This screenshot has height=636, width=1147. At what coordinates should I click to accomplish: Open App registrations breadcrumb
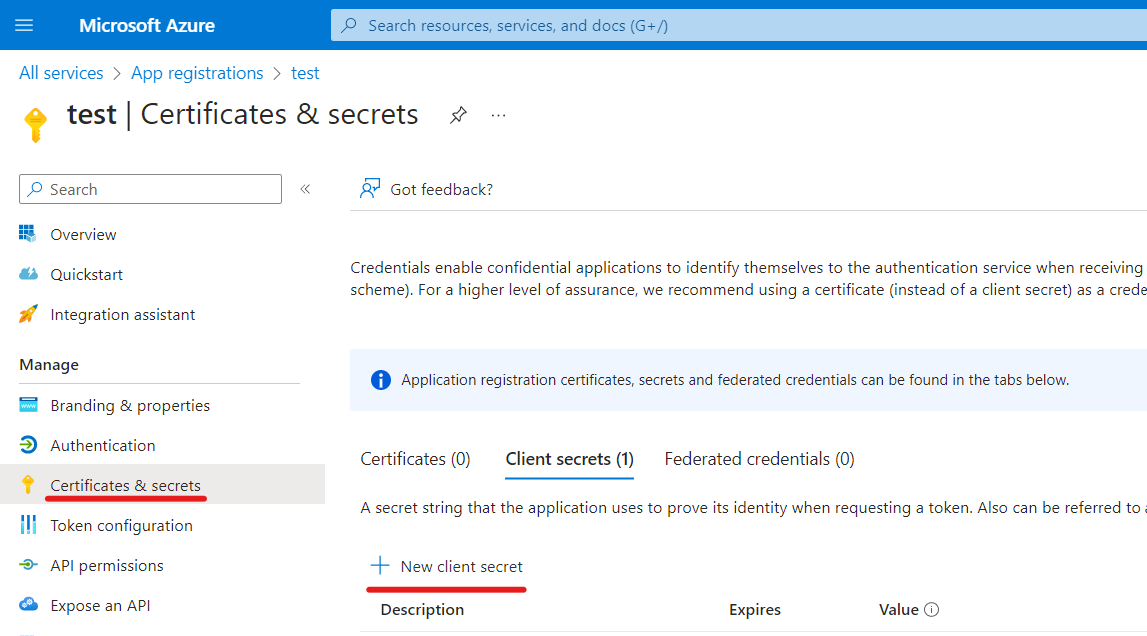click(x=197, y=73)
